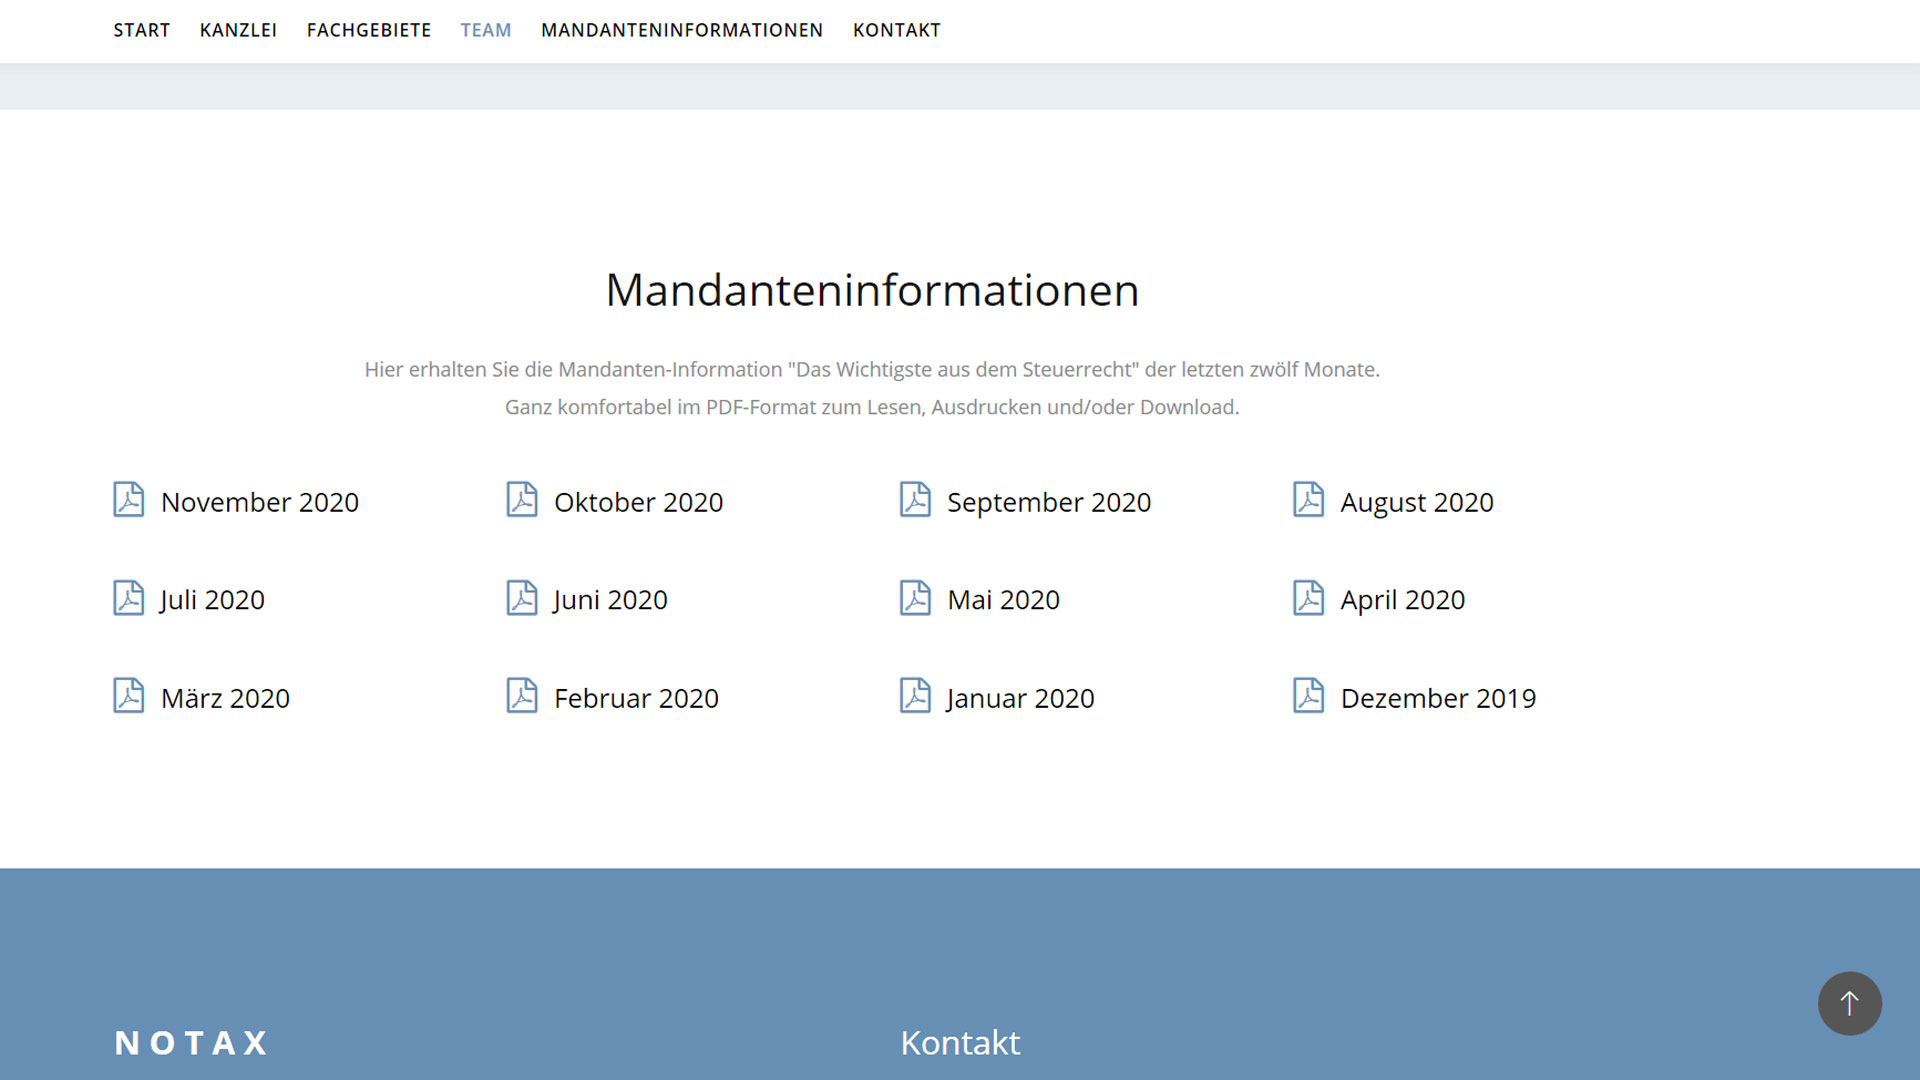Open the März 2020 PDF link
The height and width of the screenshot is (1080, 1920).
pyautogui.click(x=225, y=698)
